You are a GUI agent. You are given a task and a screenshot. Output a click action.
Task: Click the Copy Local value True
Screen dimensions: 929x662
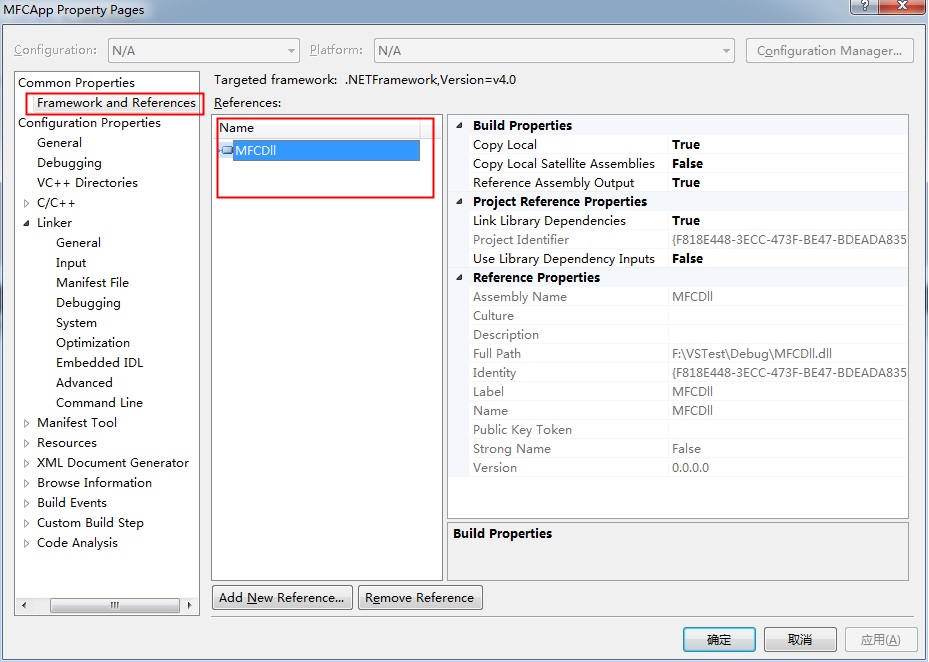(686, 145)
